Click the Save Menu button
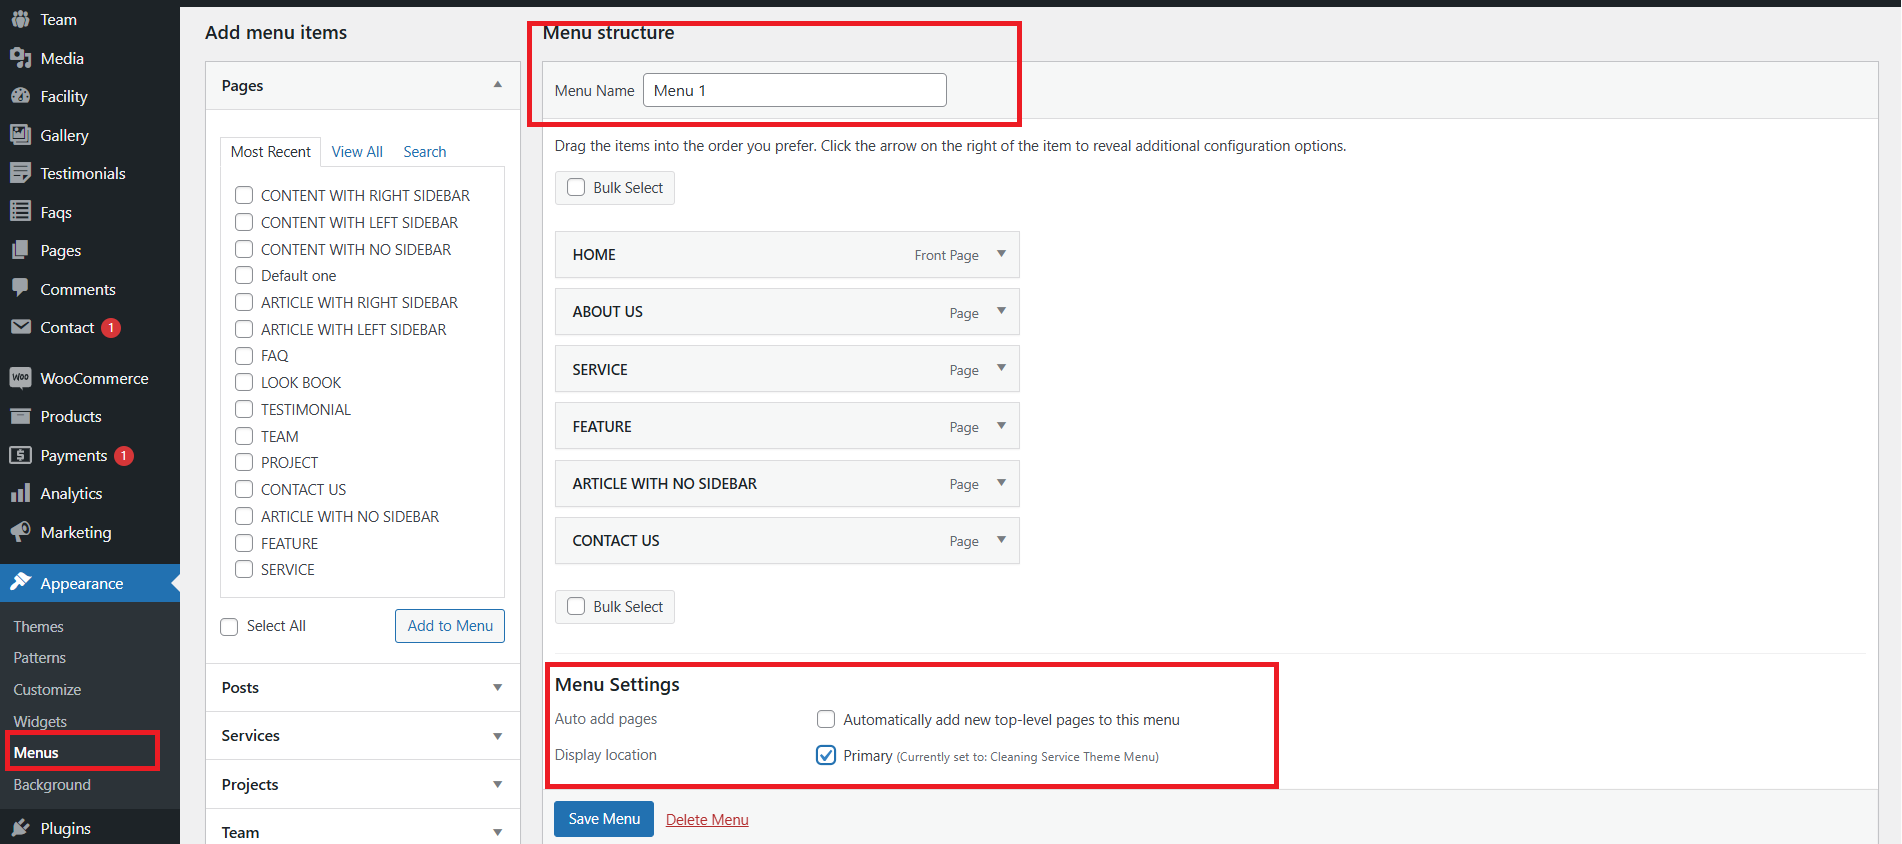The height and width of the screenshot is (844, 1902). pos(604,819)
